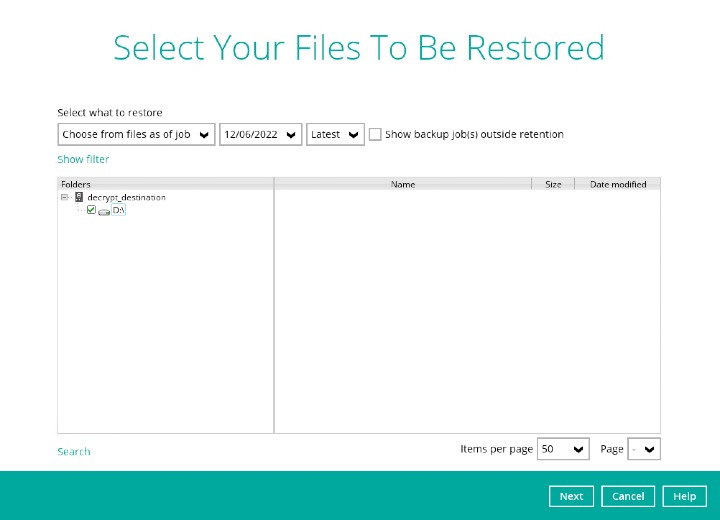Click the decrypt_destination server icon
Image resolution: width=720 pixels, height=520 pixels.
click(x=79, y=198)
